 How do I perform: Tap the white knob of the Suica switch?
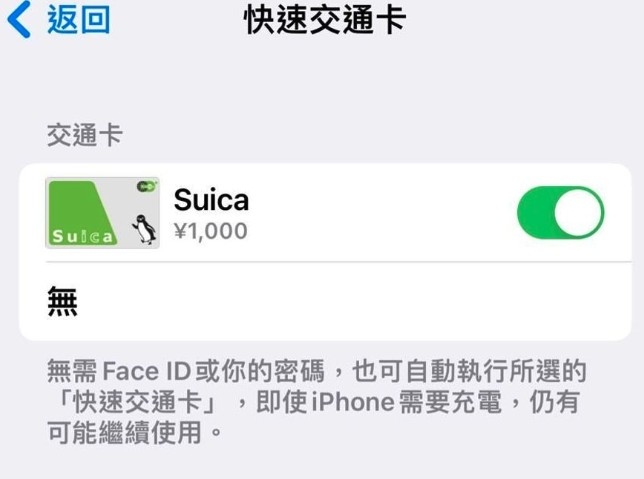[578, 212]
